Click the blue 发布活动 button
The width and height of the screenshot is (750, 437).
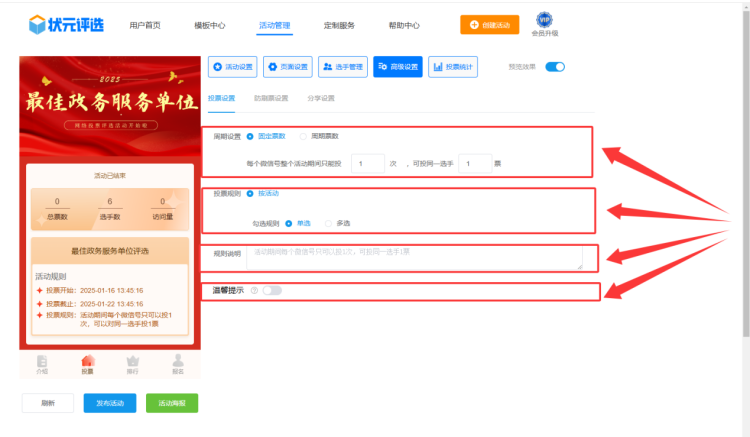(x=109, y=403)
